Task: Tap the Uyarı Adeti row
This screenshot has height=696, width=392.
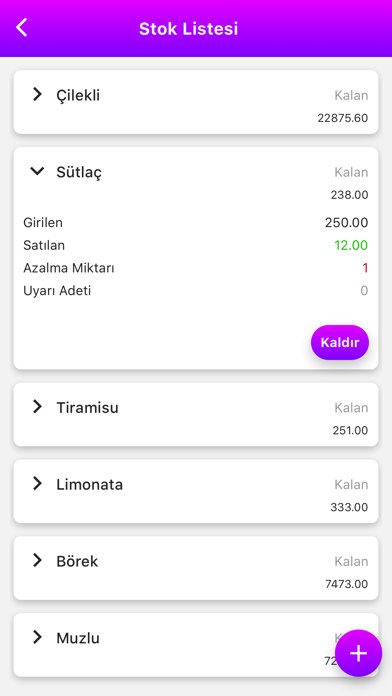Action: 196,291
